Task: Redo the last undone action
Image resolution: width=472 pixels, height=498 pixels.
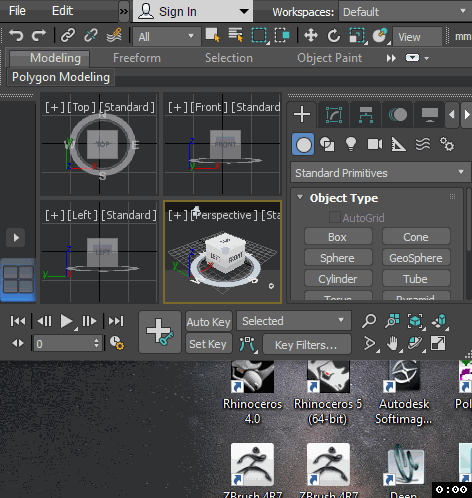Action: click(39, 35)
